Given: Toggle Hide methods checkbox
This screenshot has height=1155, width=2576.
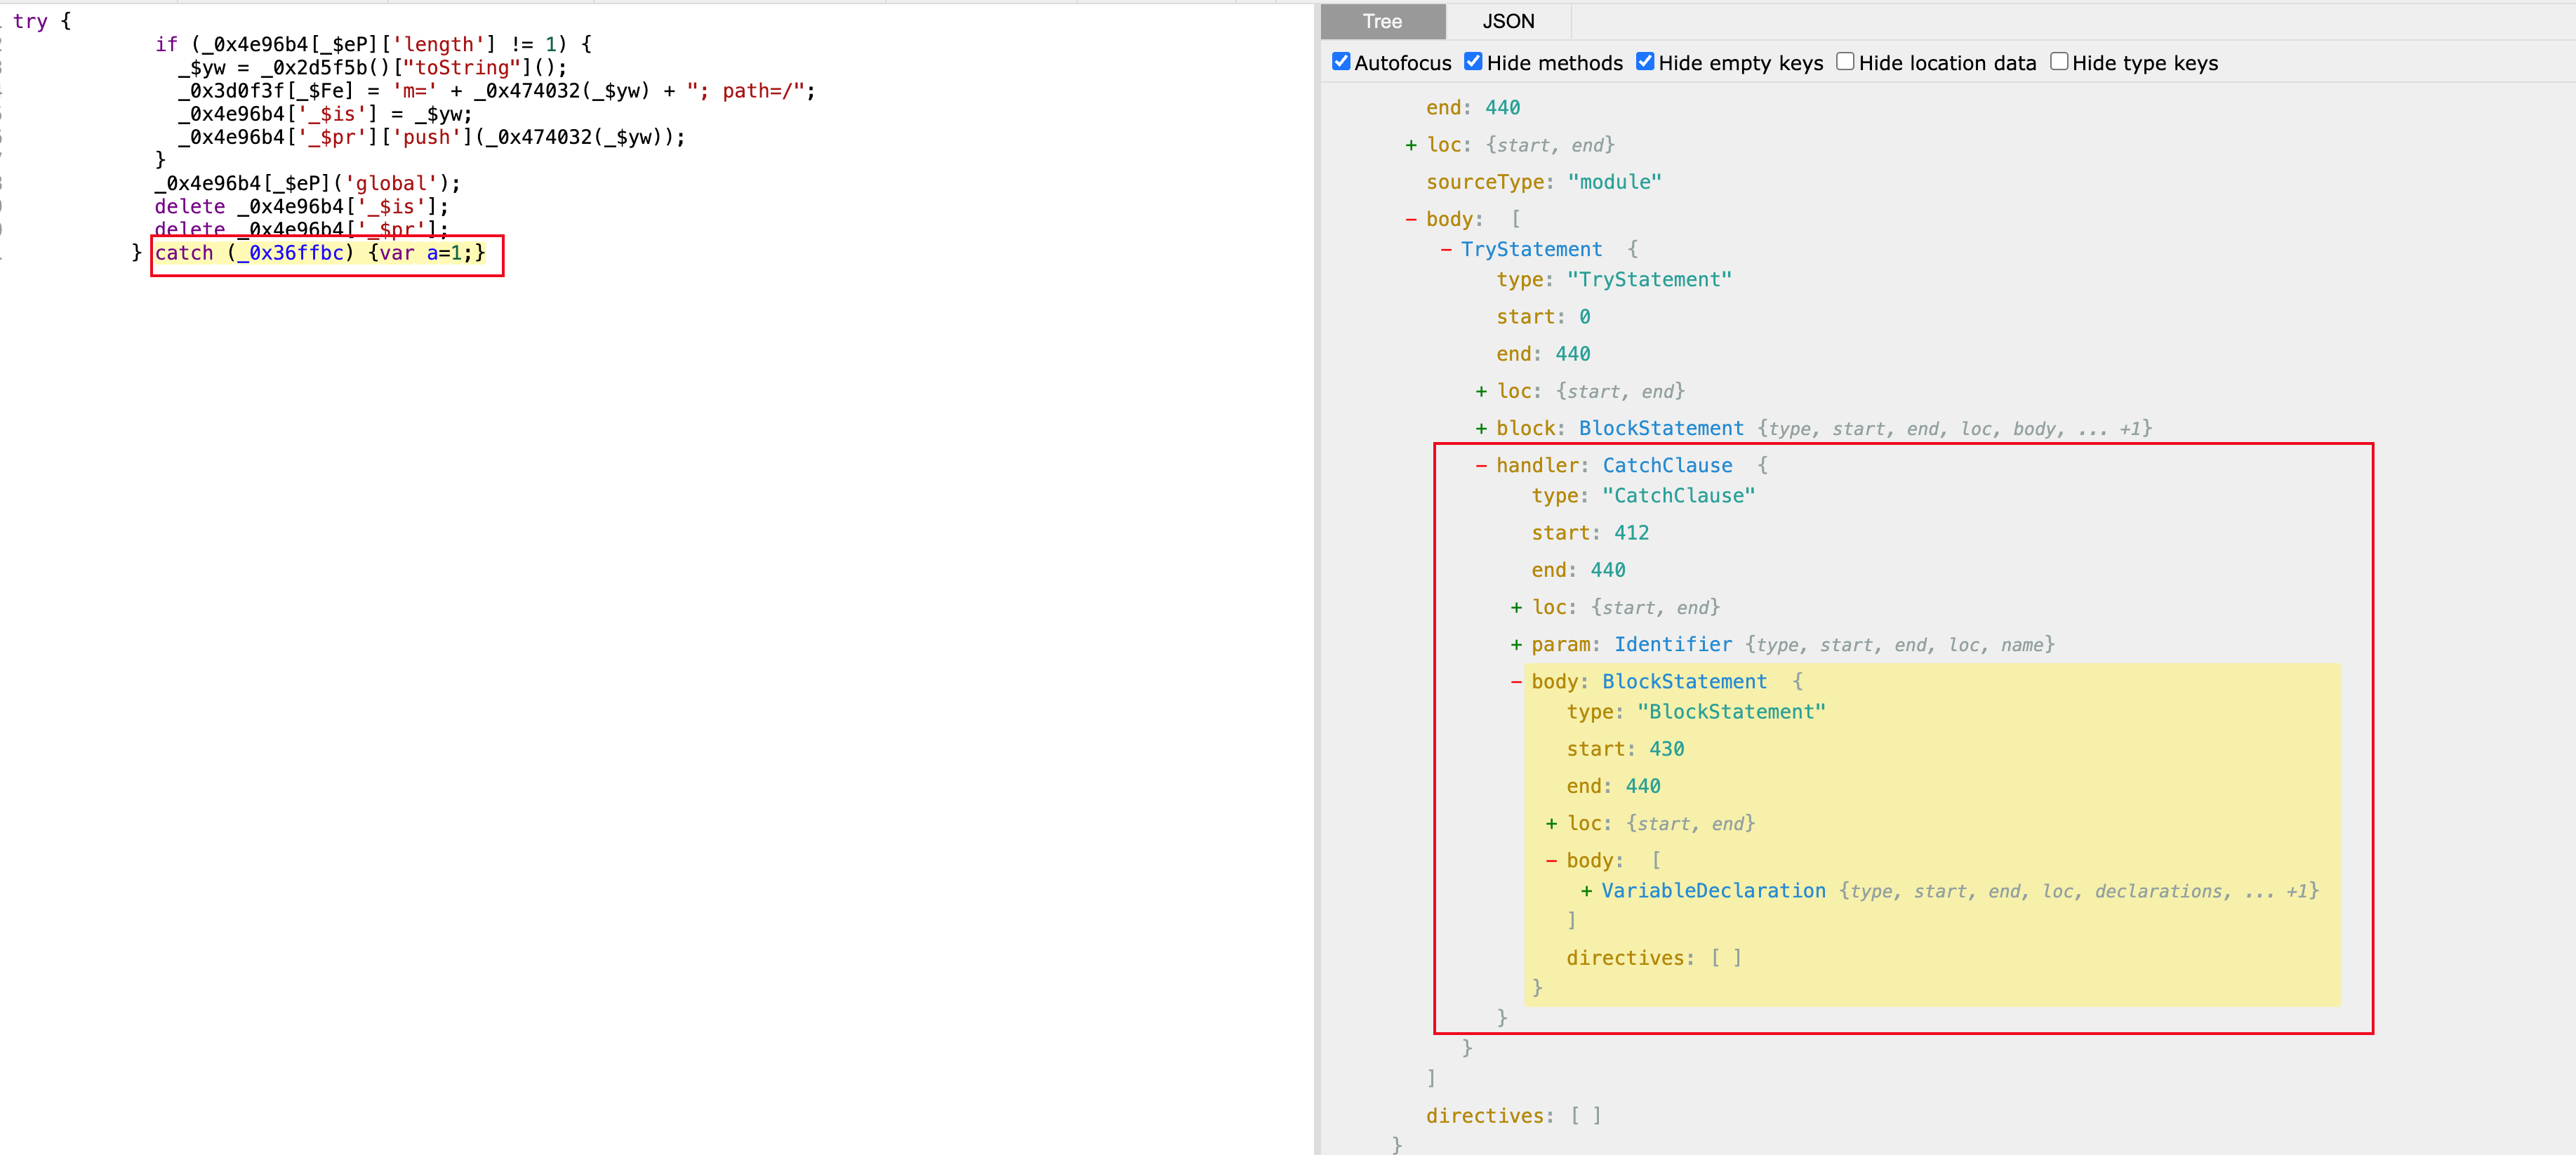Looking at the screenshot, I should coord(1473,62).
